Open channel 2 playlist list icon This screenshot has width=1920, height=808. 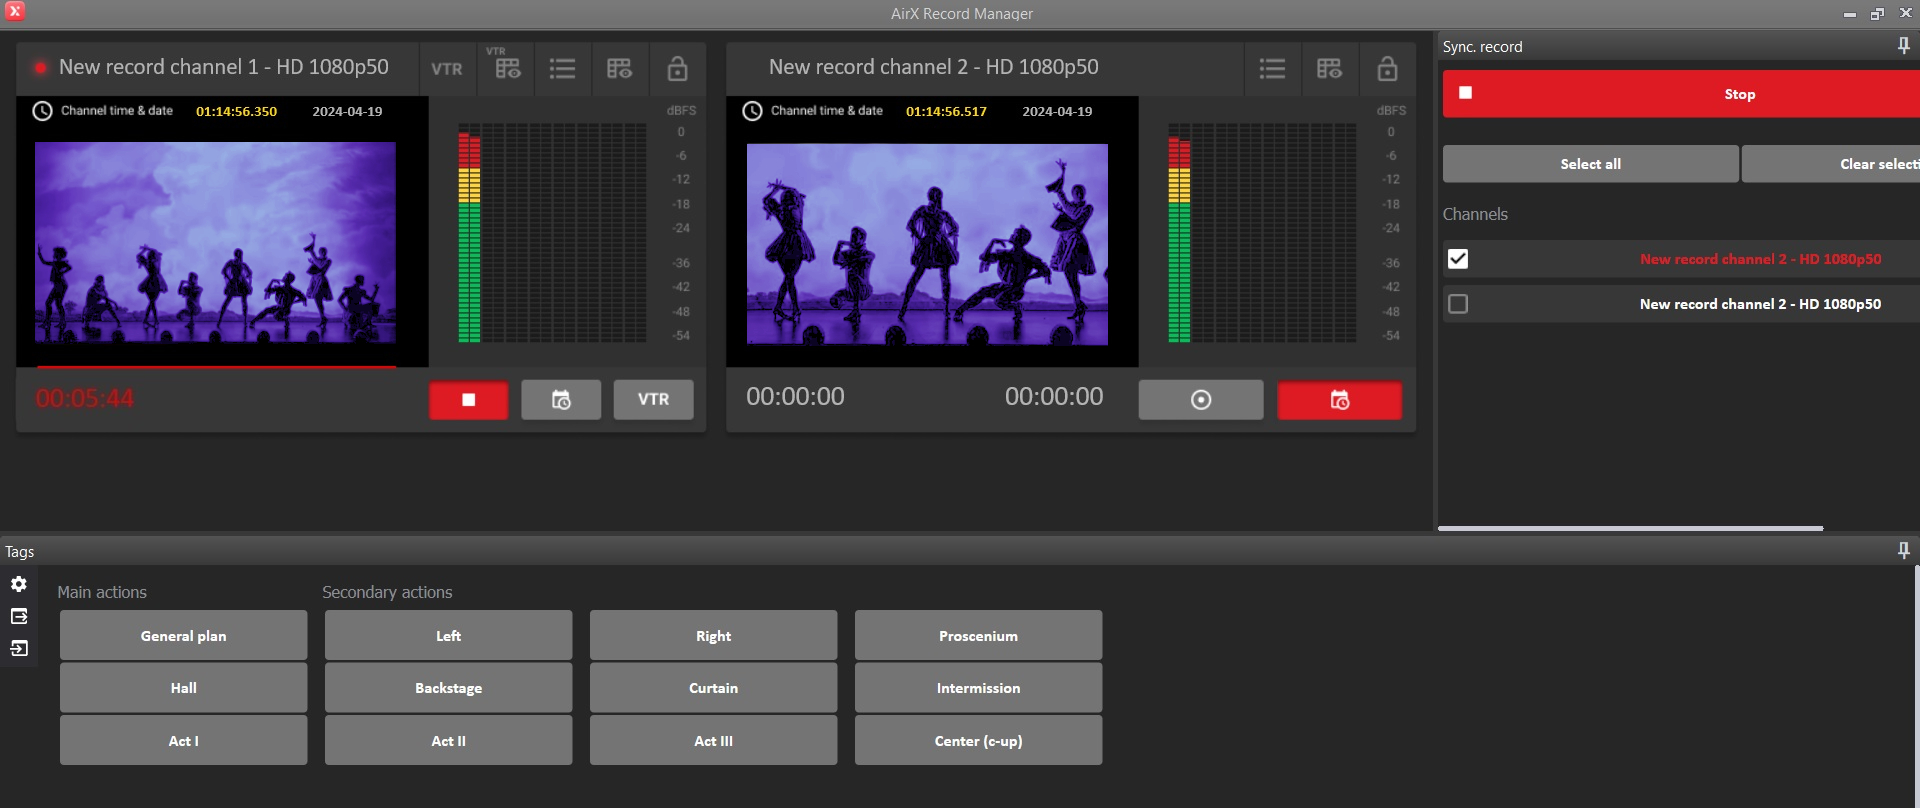pos(1272,69)
